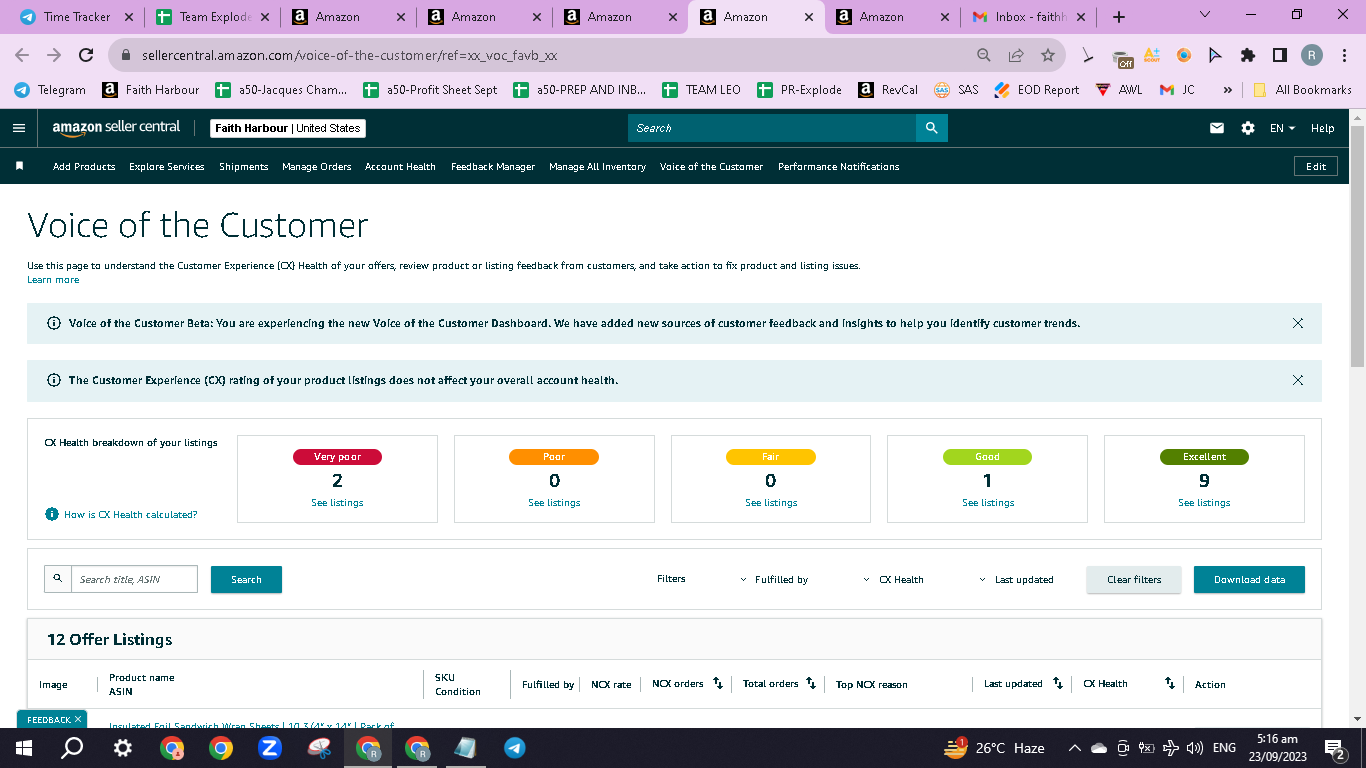
Task: Expand the Fulfilled by filter dropdown
Action: (x=774, y=580)
